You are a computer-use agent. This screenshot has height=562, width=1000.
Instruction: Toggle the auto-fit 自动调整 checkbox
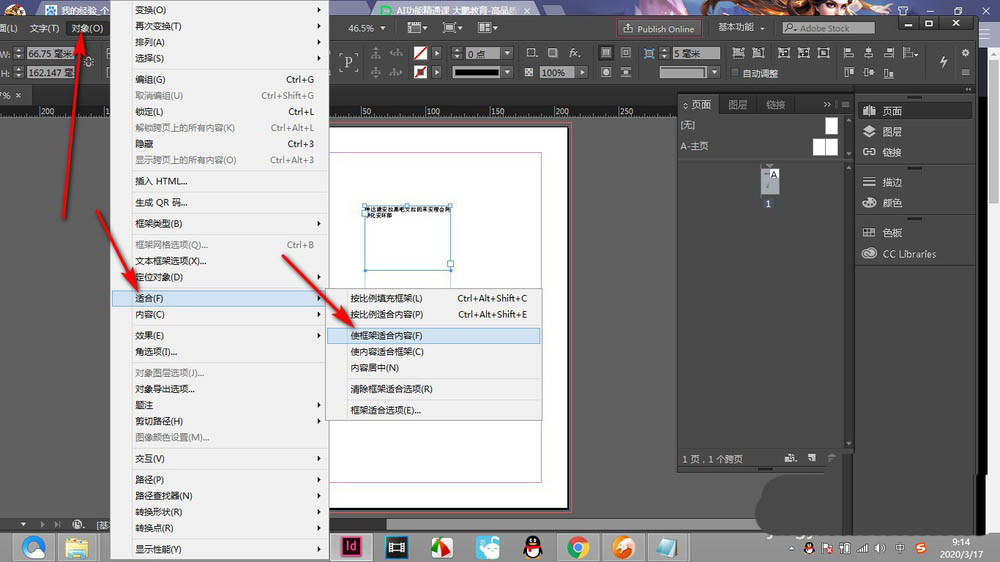point(735,73)
